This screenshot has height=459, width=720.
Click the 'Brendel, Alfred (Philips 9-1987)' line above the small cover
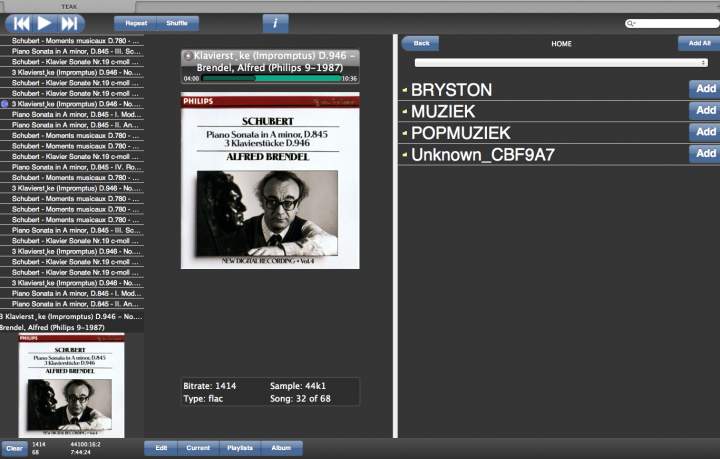pyautogui.click(x=52, y=328)
